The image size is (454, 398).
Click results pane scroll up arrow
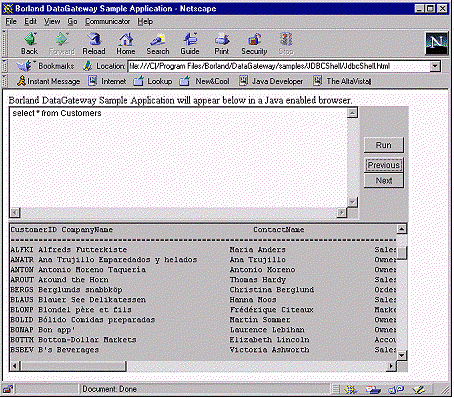(401, 229)
